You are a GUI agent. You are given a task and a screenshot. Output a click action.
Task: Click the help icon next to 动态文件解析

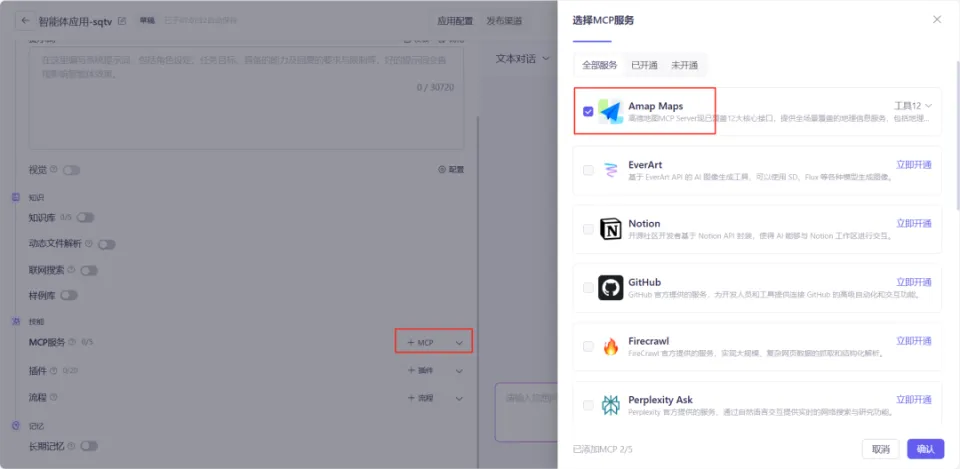point(89,244)
